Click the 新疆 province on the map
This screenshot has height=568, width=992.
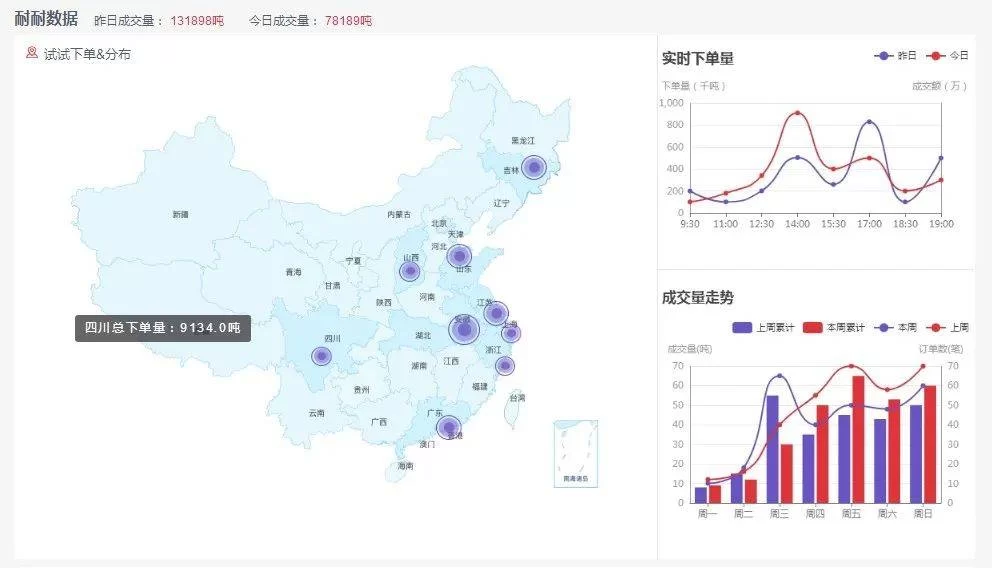click(x=180, y=214)
